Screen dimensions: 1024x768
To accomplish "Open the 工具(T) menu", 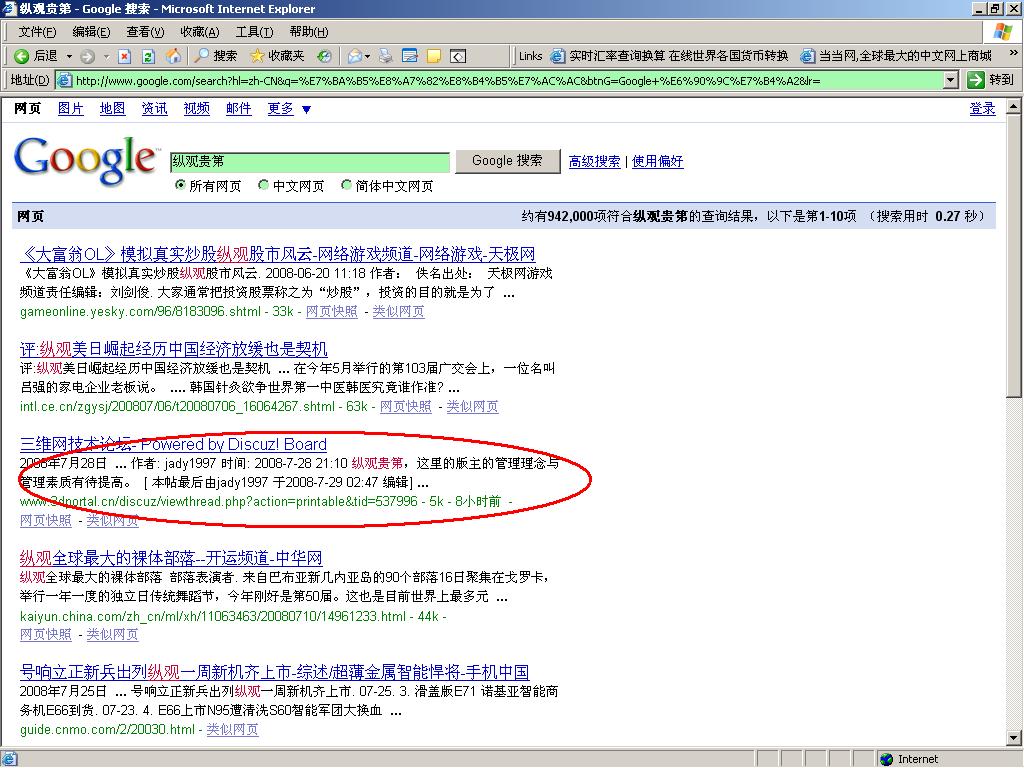I will [x=254, y=32].
